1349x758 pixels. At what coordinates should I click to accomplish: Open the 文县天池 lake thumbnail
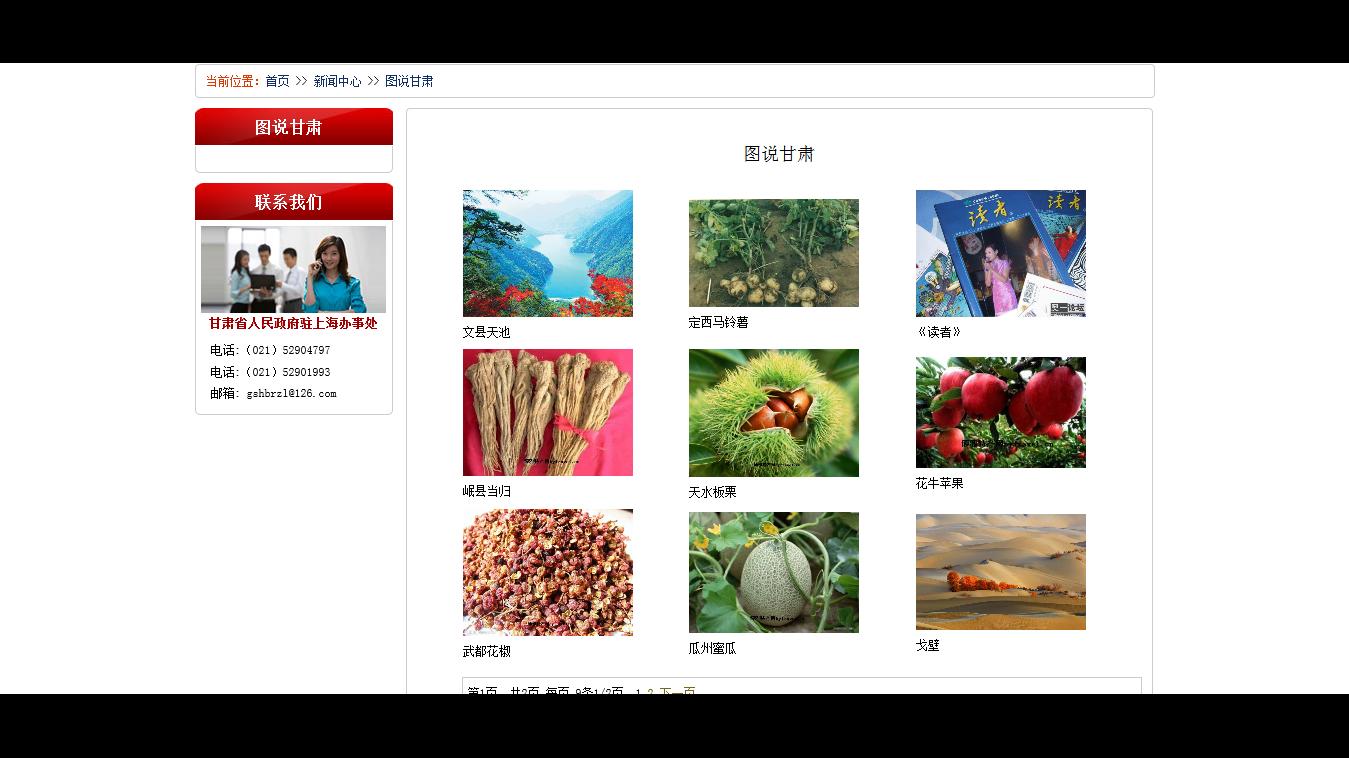548,253
